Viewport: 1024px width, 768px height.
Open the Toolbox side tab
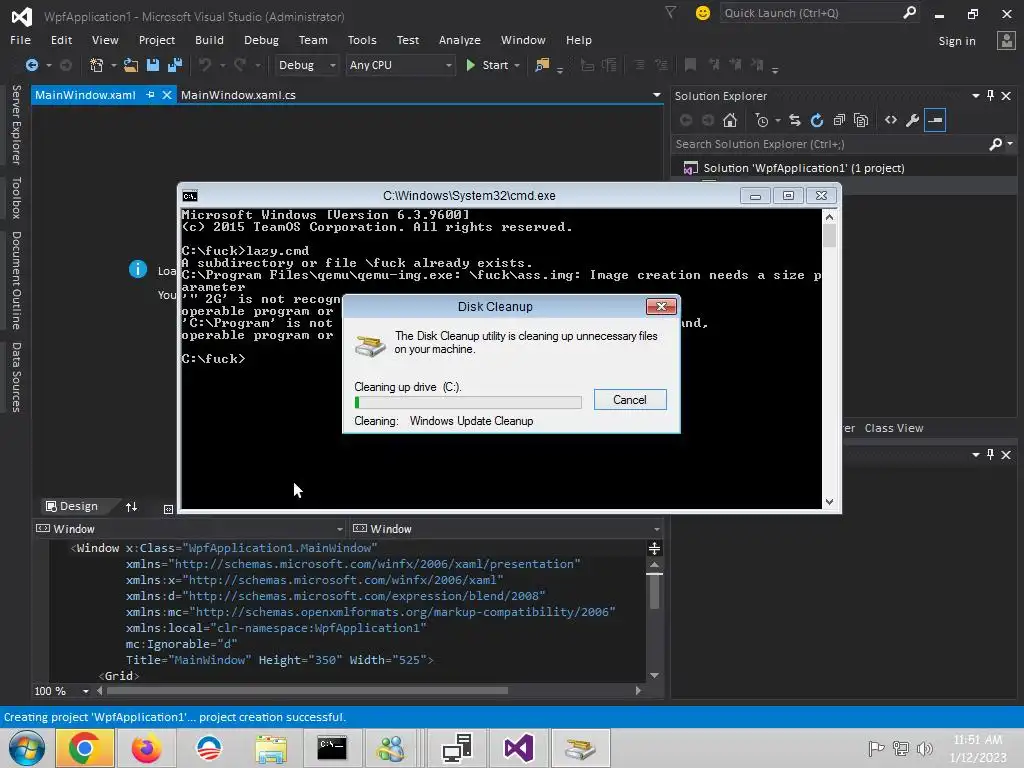[x=16, y=198]
